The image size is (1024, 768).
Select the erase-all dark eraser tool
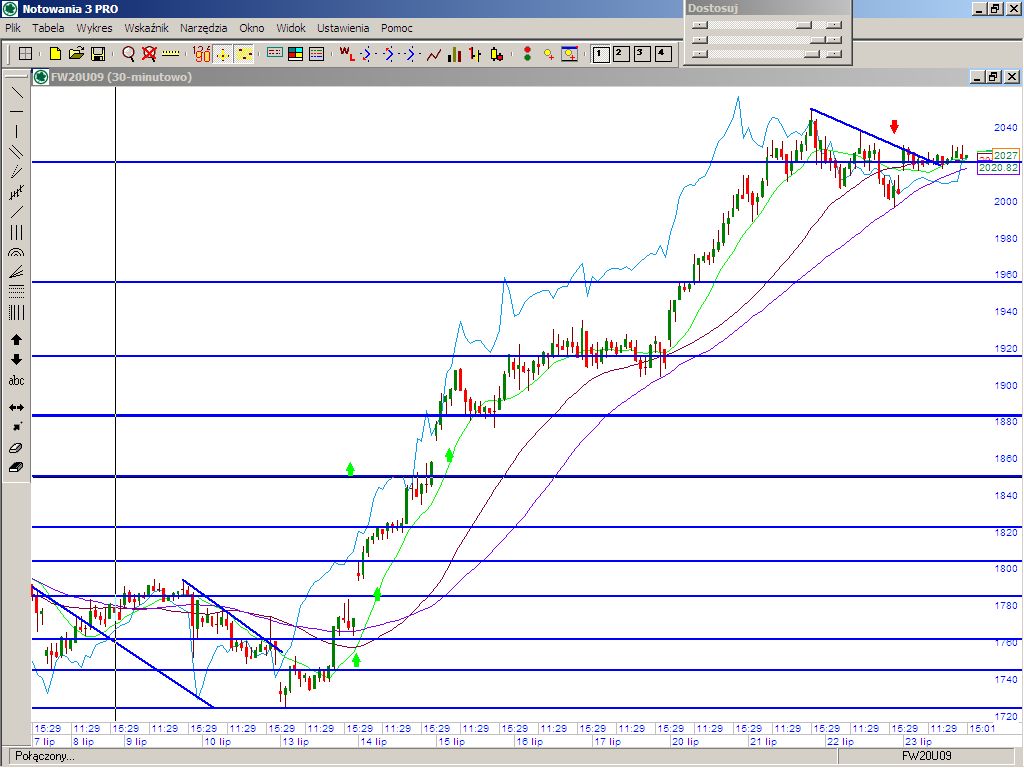coord(16,468)
